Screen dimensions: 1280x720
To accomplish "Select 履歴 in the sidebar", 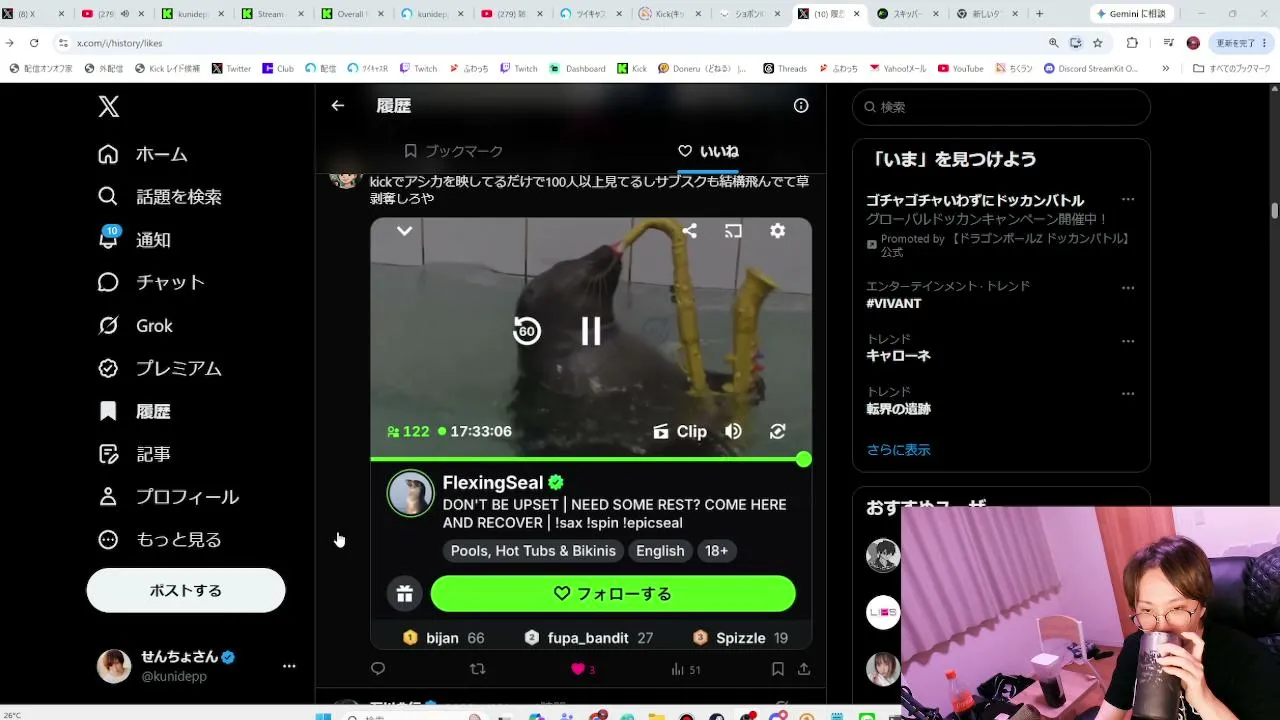I will pos(135,411).
